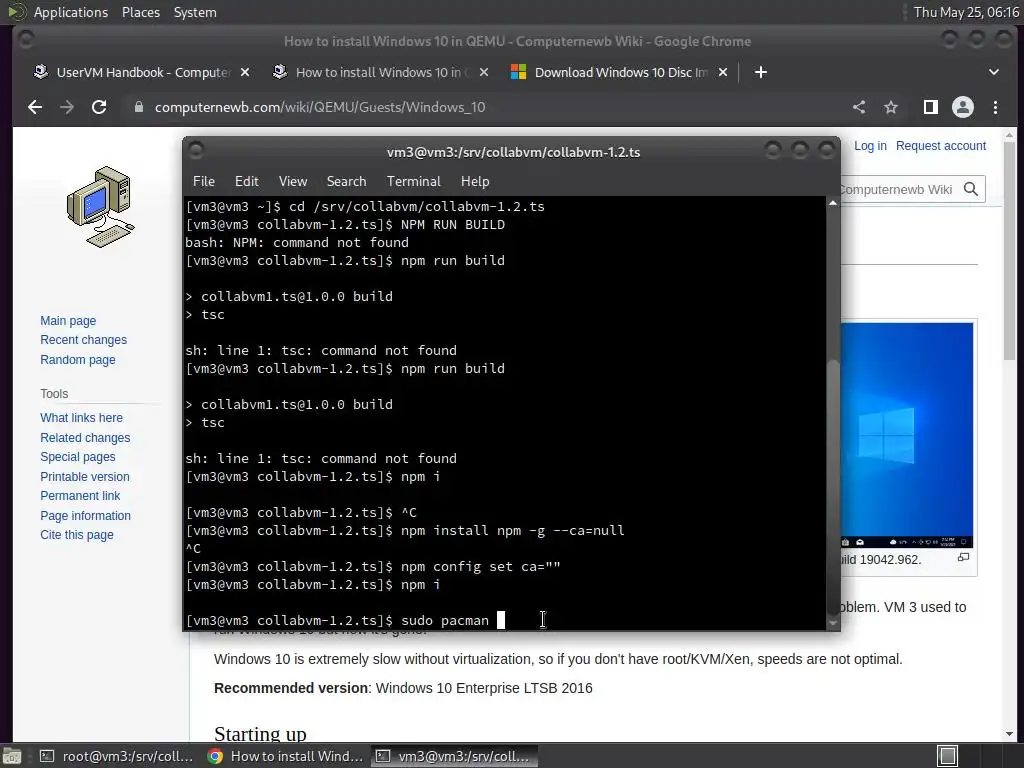Open What links here

[81, 417]
